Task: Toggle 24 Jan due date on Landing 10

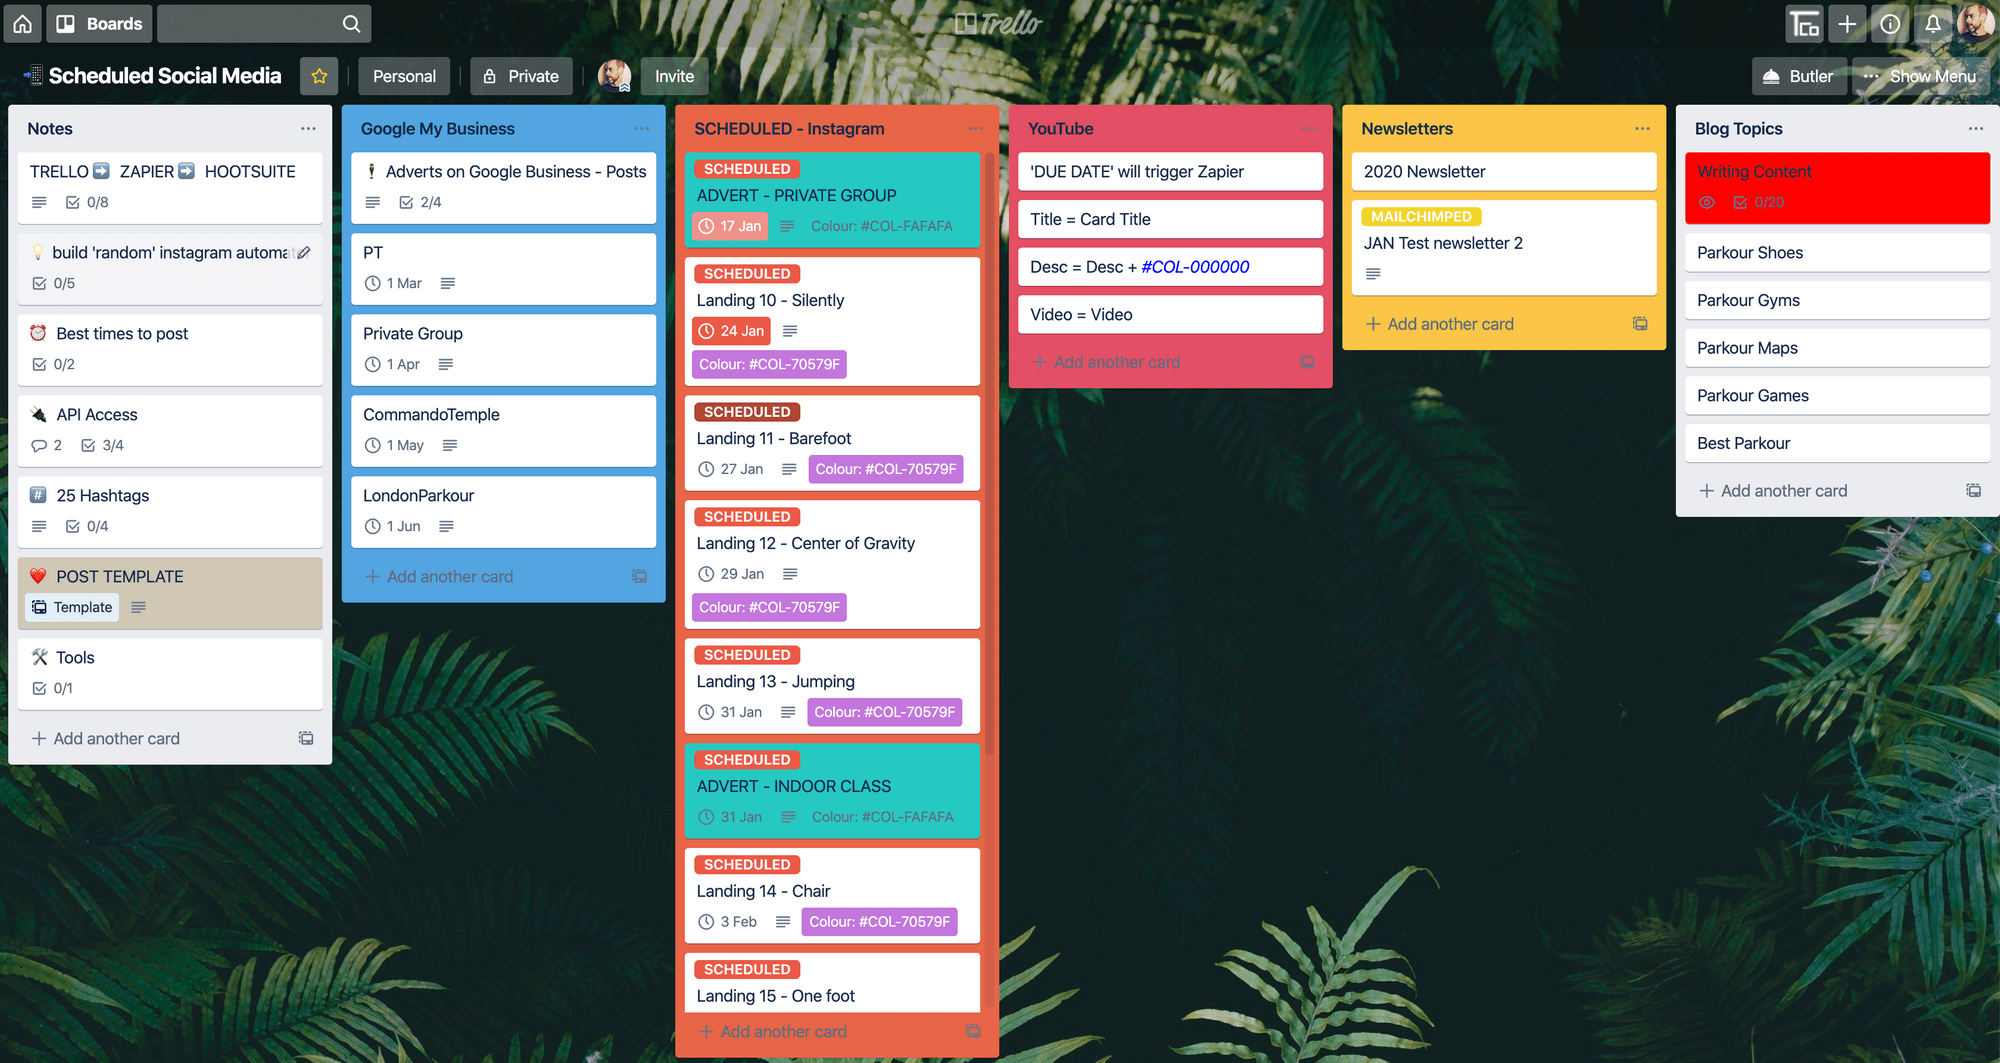Action: 732,331
